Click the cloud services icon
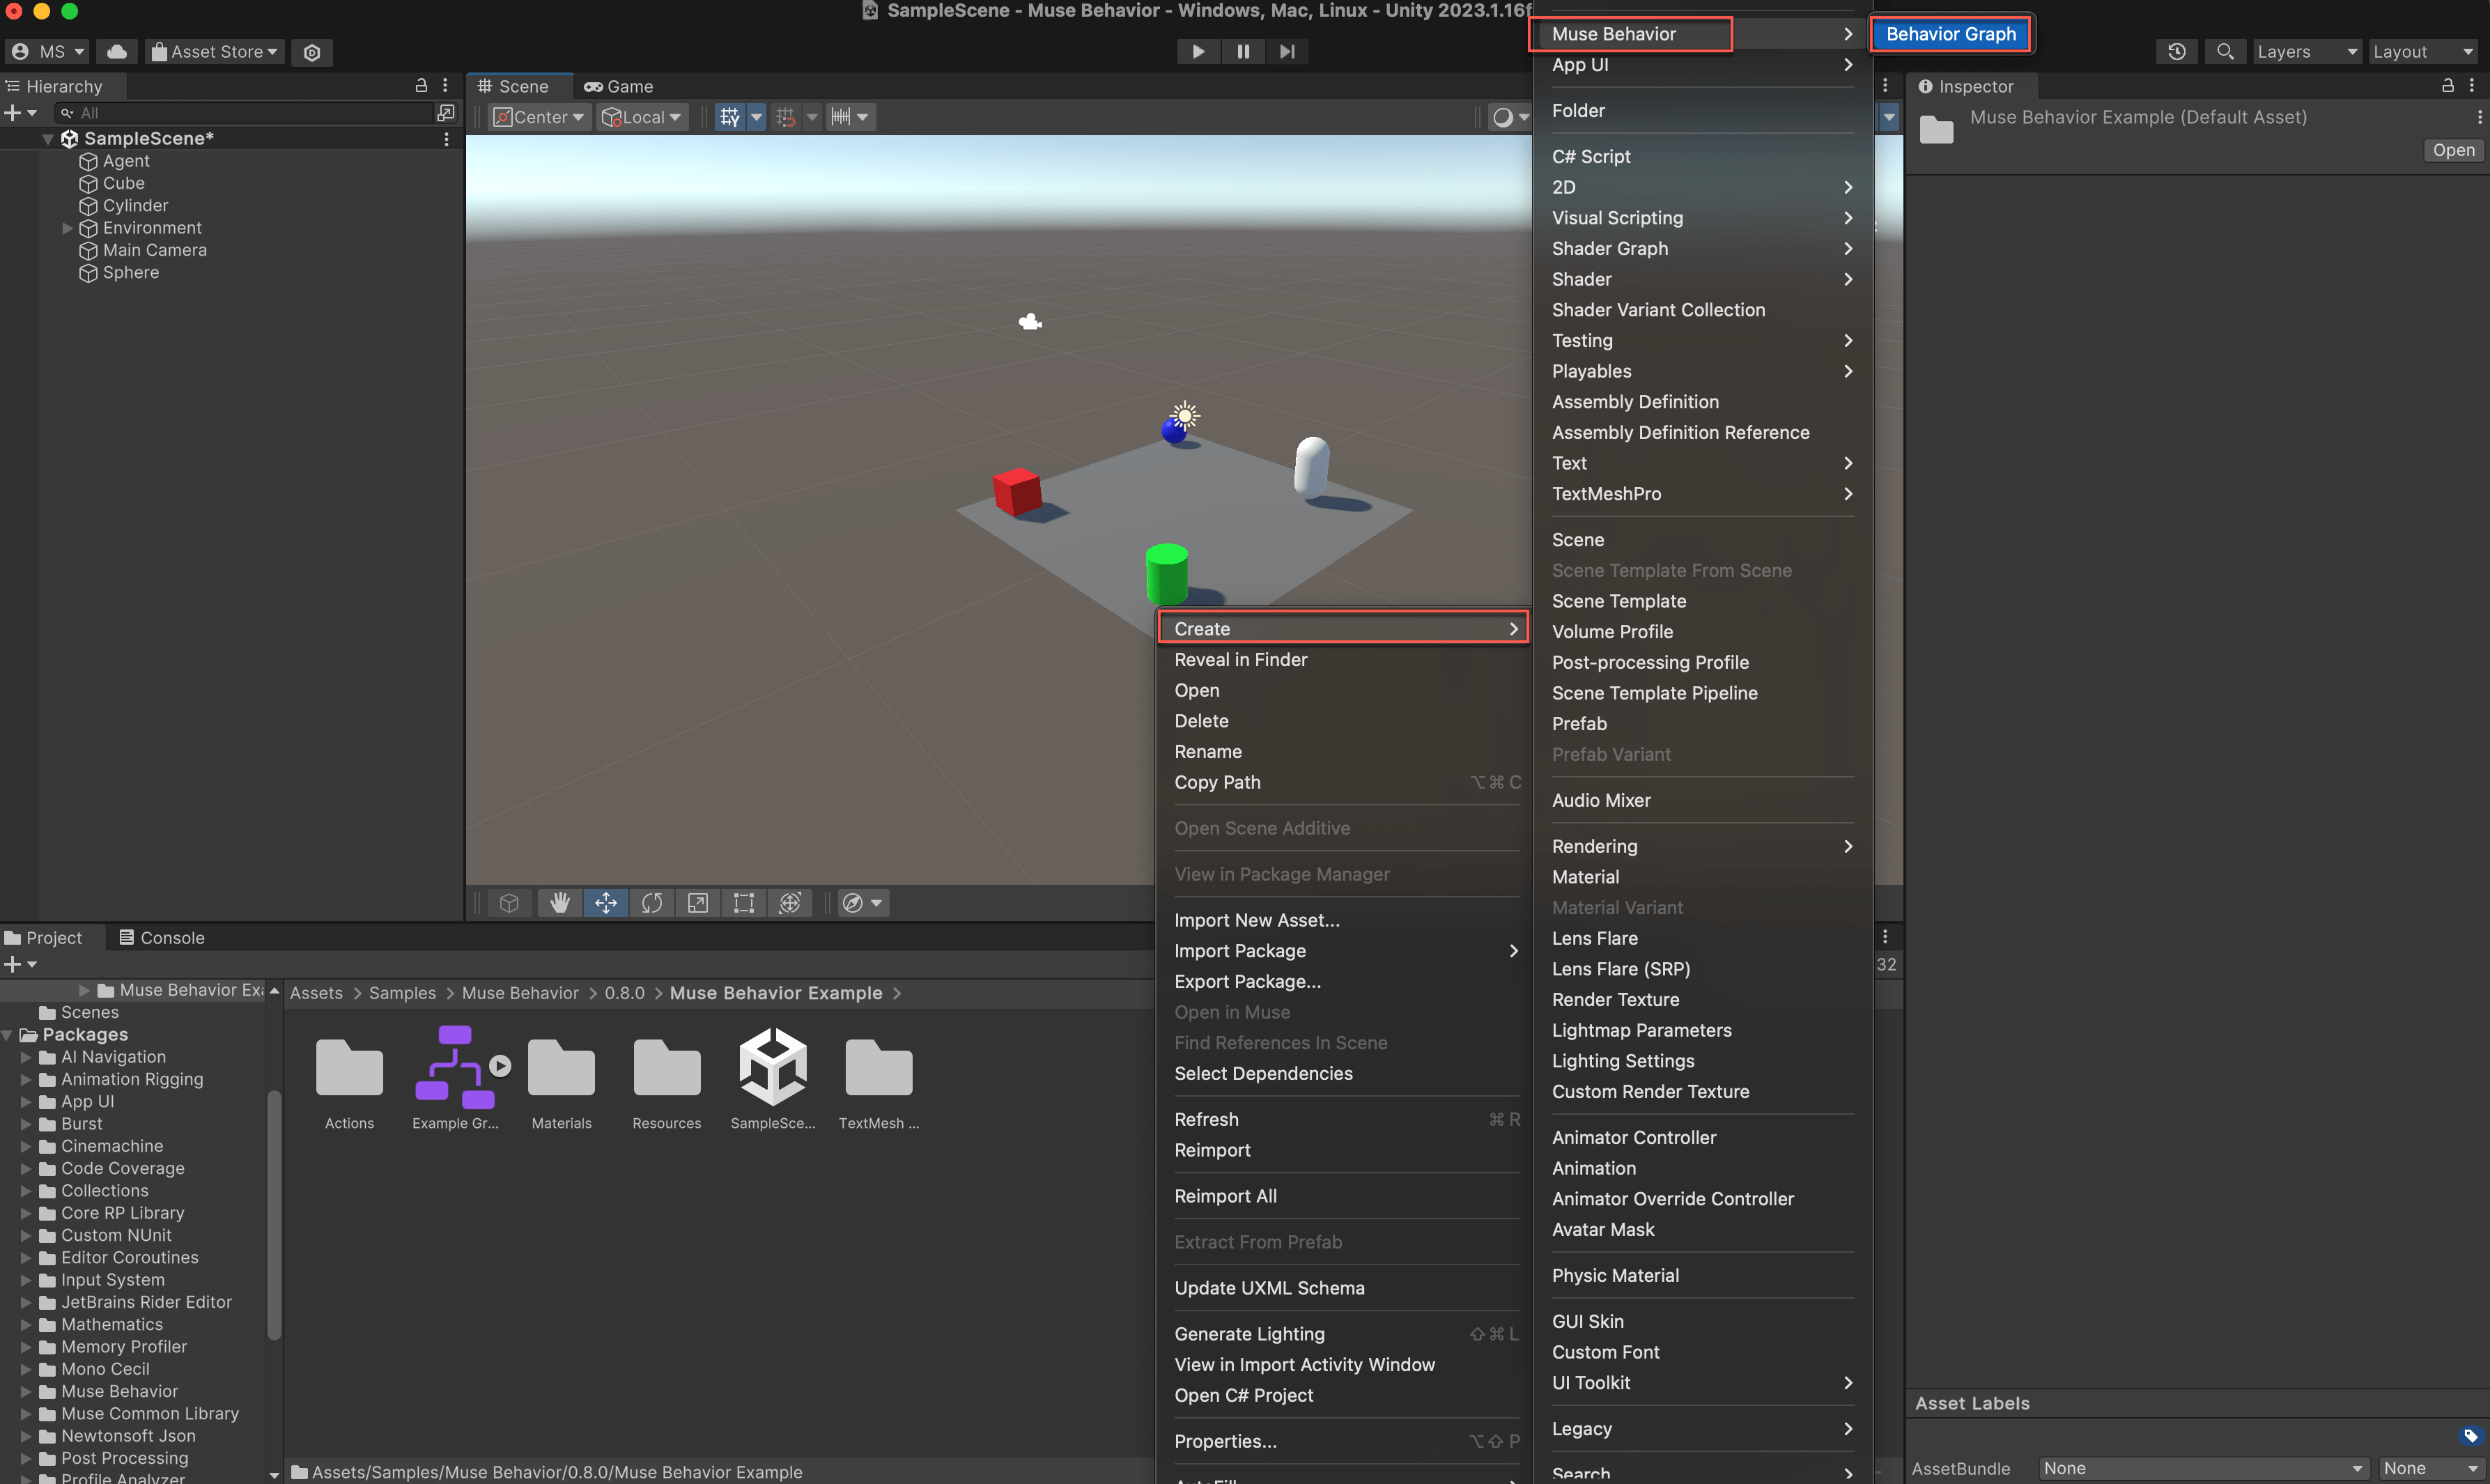 [x=117, y=52]
